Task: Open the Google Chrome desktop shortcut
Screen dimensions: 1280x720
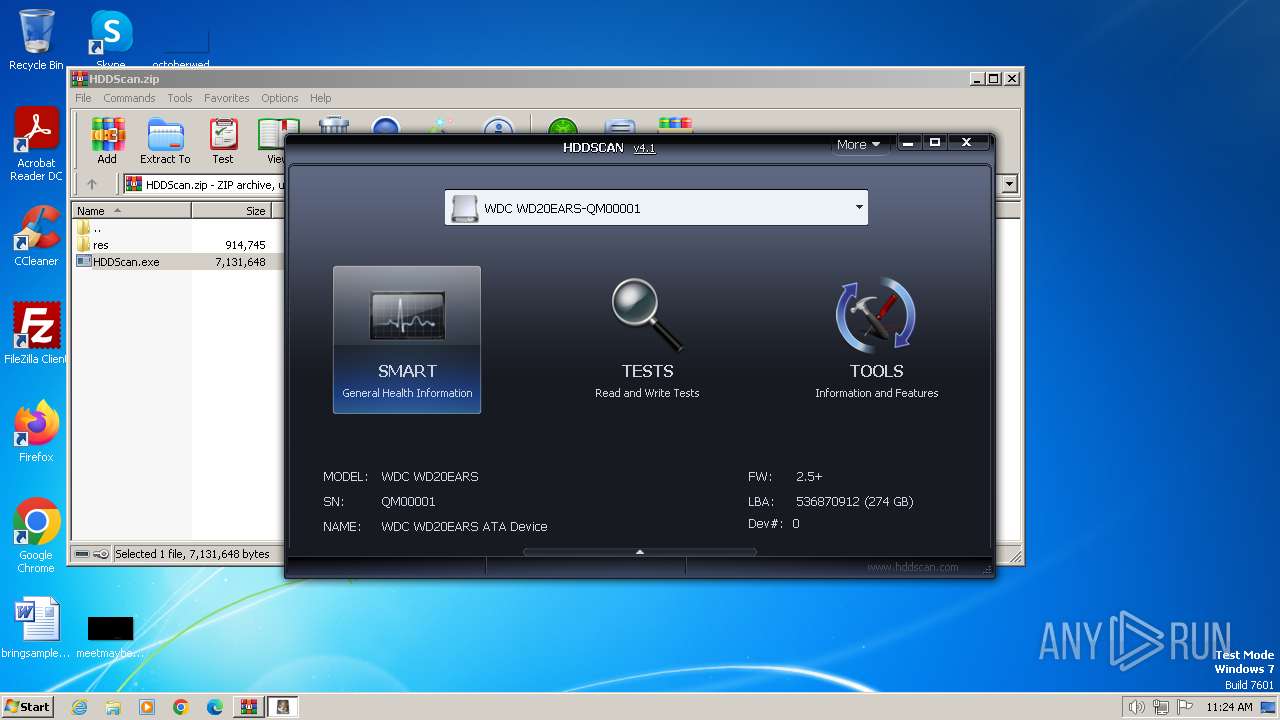Action: [x=36, y=536]
